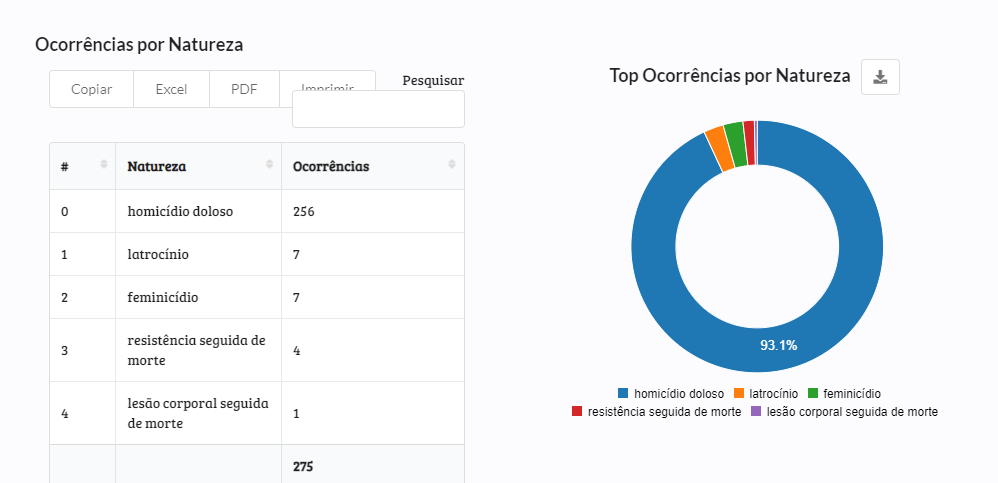Screen dimensions: 998x483
Task: Click the Copiar button
Action: click(x=91, y=89)
